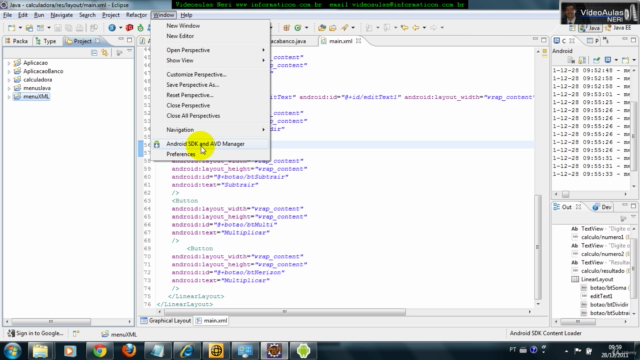Image resolution: width=640 pixels, height=360 pixels.
Task: Click the editor vertical scrollbar
Action: pos(538,247)
